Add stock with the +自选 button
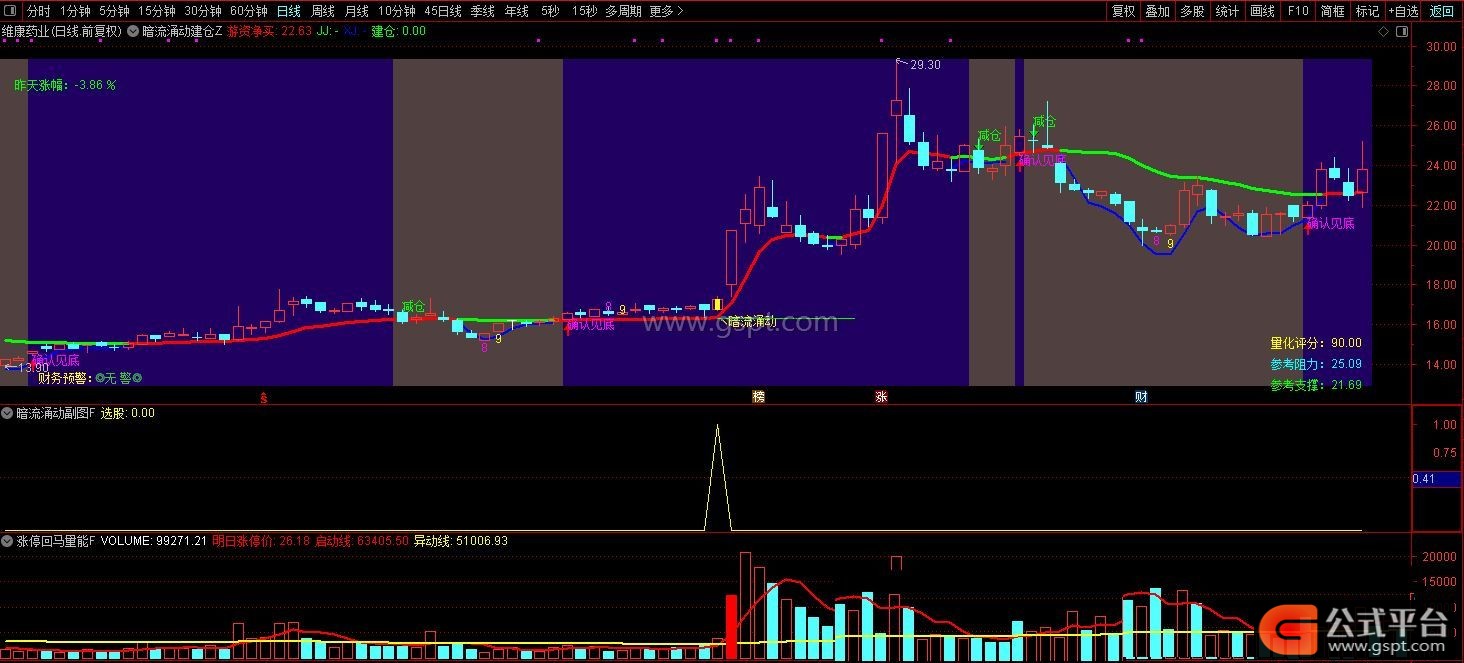This screenshot has width=1464, height=663. point(1403,11)
